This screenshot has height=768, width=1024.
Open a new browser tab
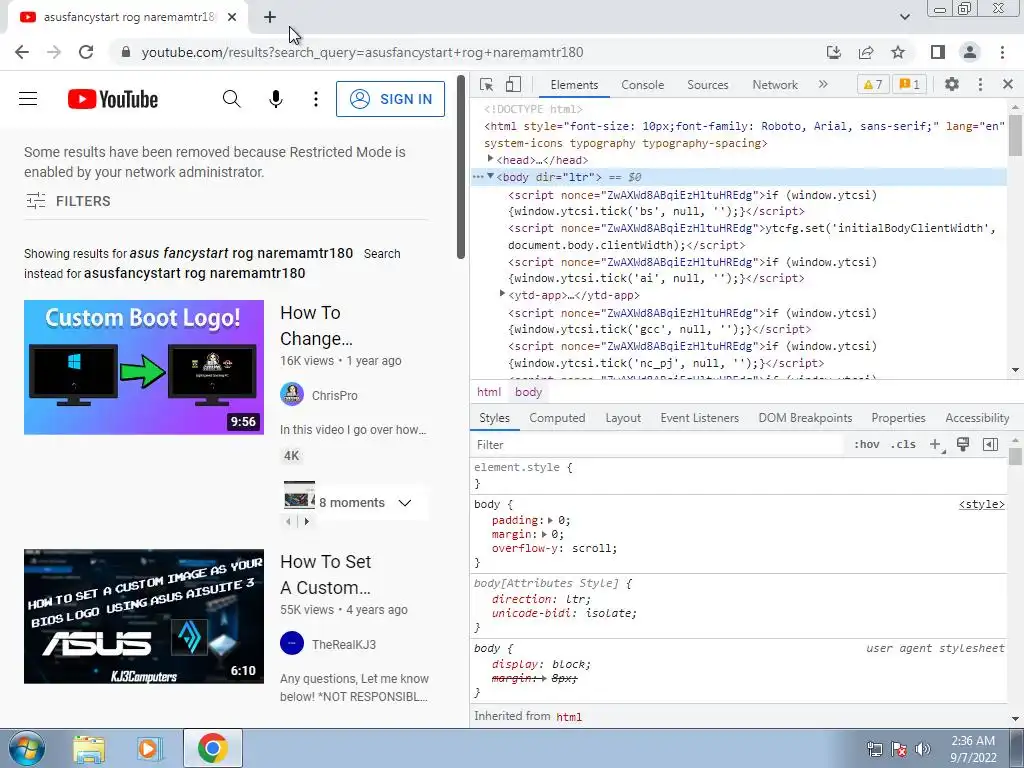(270, 18)
